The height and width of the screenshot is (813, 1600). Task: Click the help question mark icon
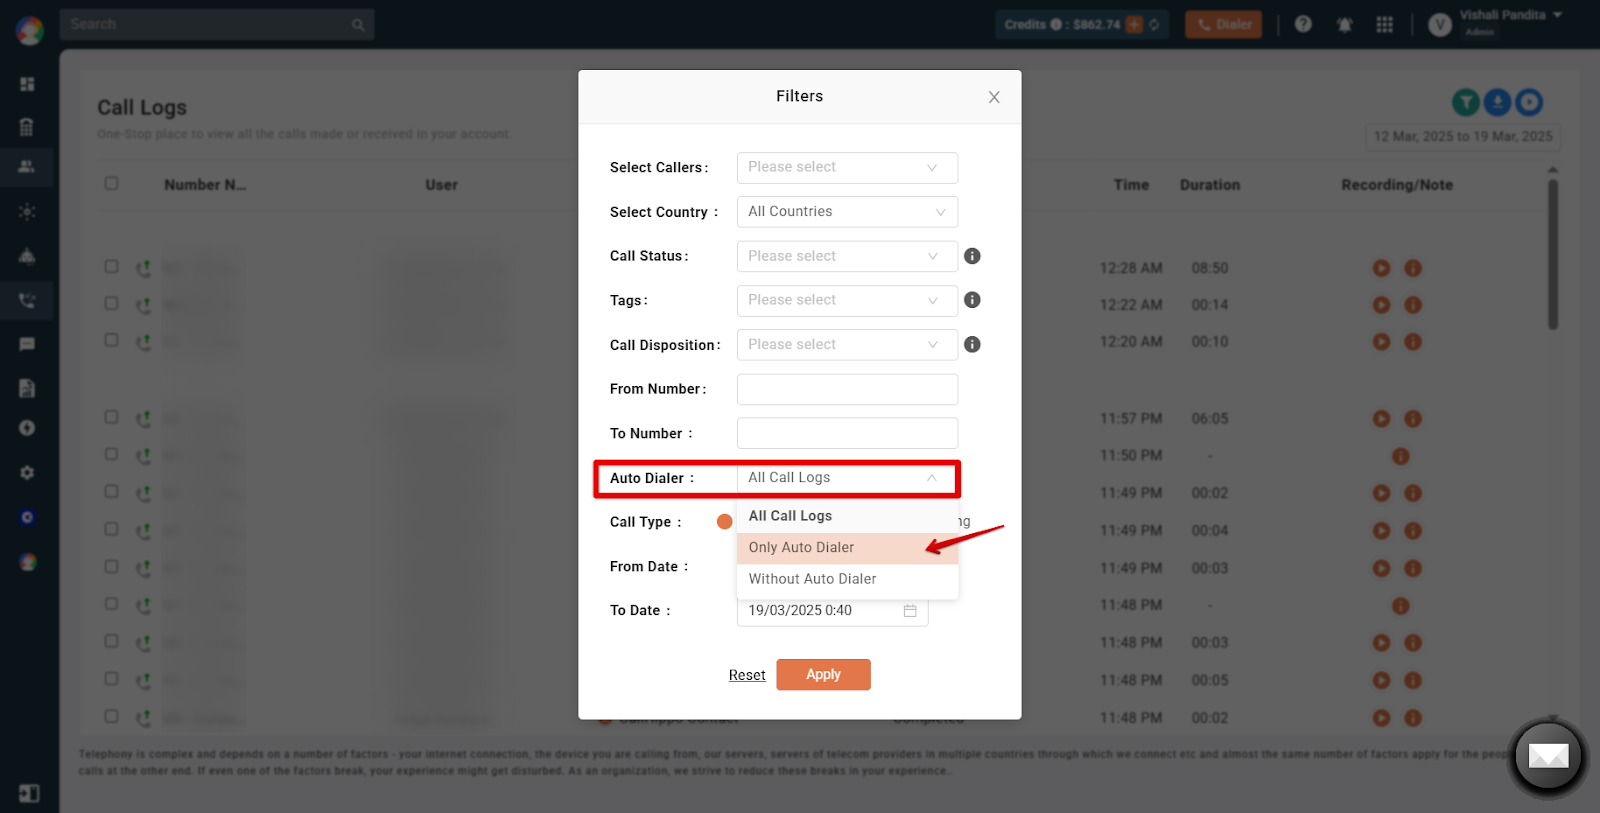[x=1303, y=24]
